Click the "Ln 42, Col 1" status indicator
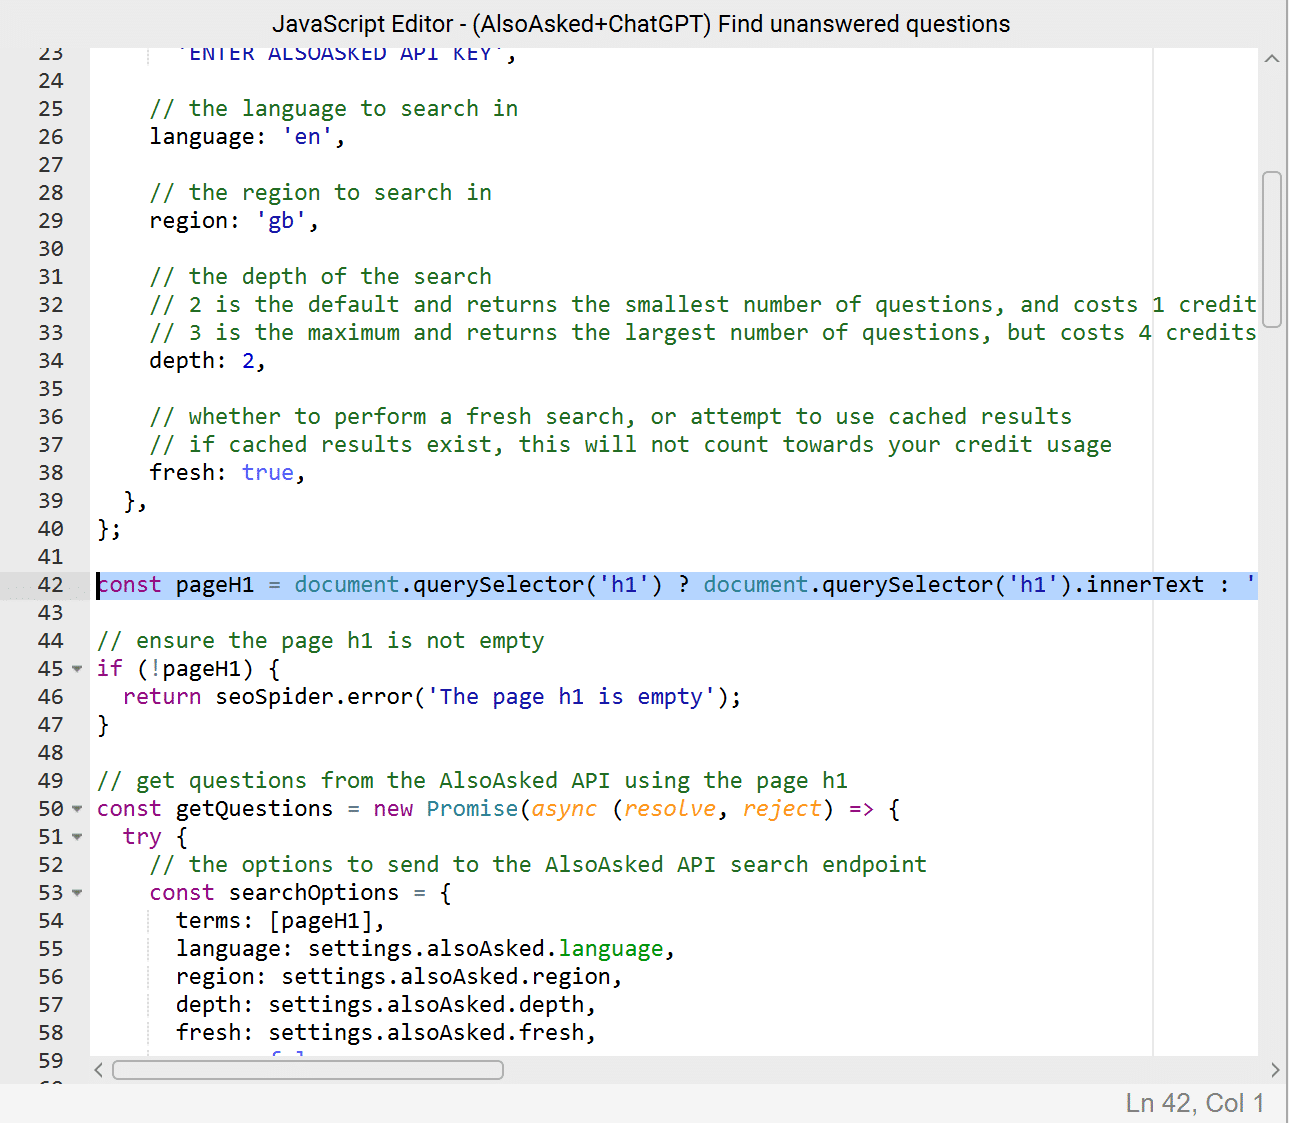The width and height of the screenshot is (1289, 1123). [1195, 1103]
